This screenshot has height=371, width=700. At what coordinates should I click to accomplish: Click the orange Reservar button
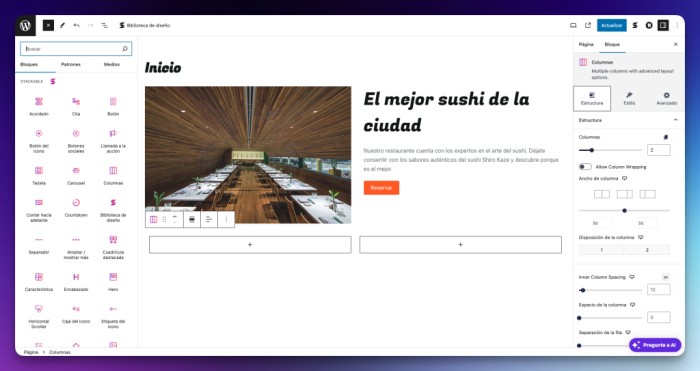coord(381,188)
